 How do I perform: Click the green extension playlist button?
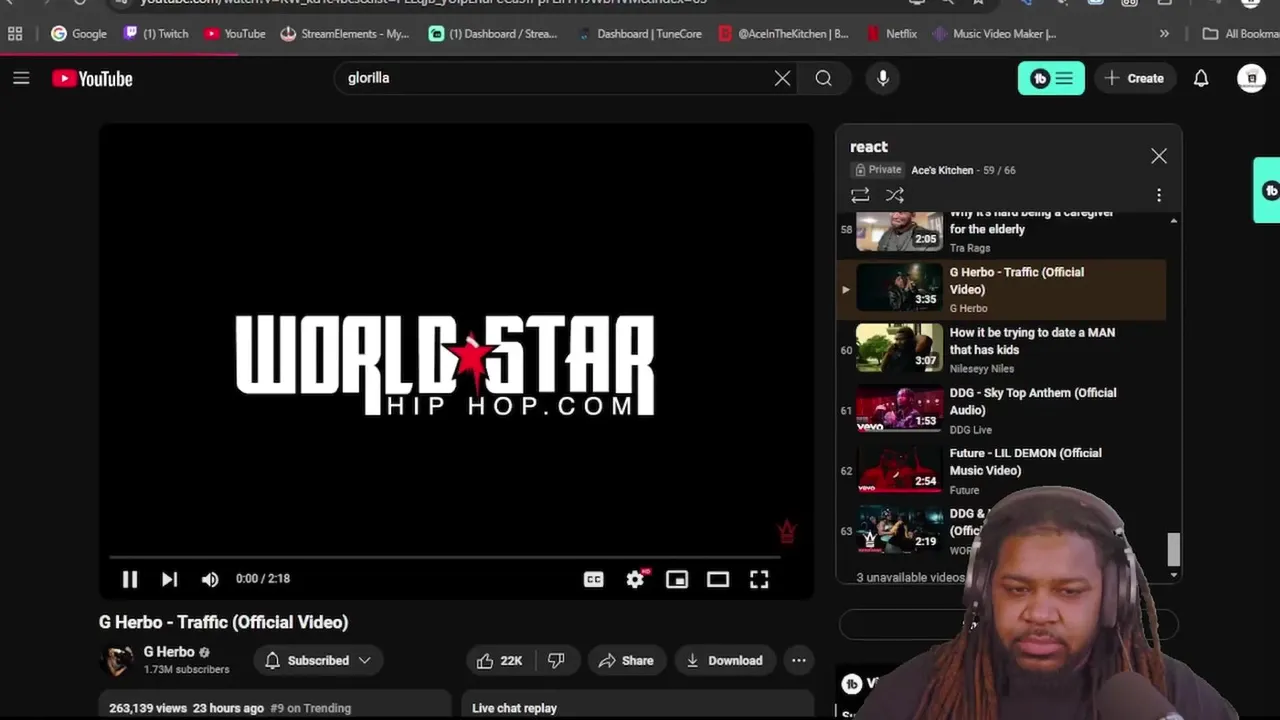point(1051,78)
